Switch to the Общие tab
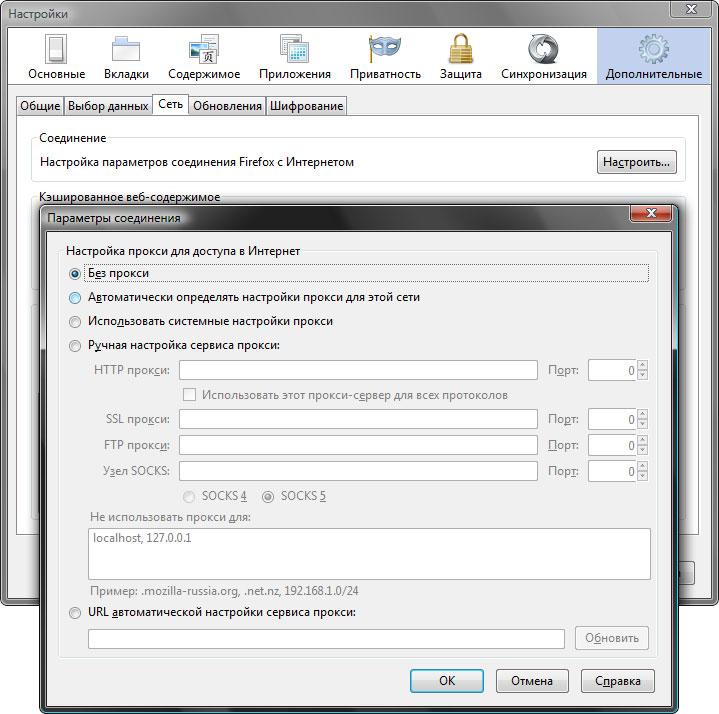 [40, 106]
